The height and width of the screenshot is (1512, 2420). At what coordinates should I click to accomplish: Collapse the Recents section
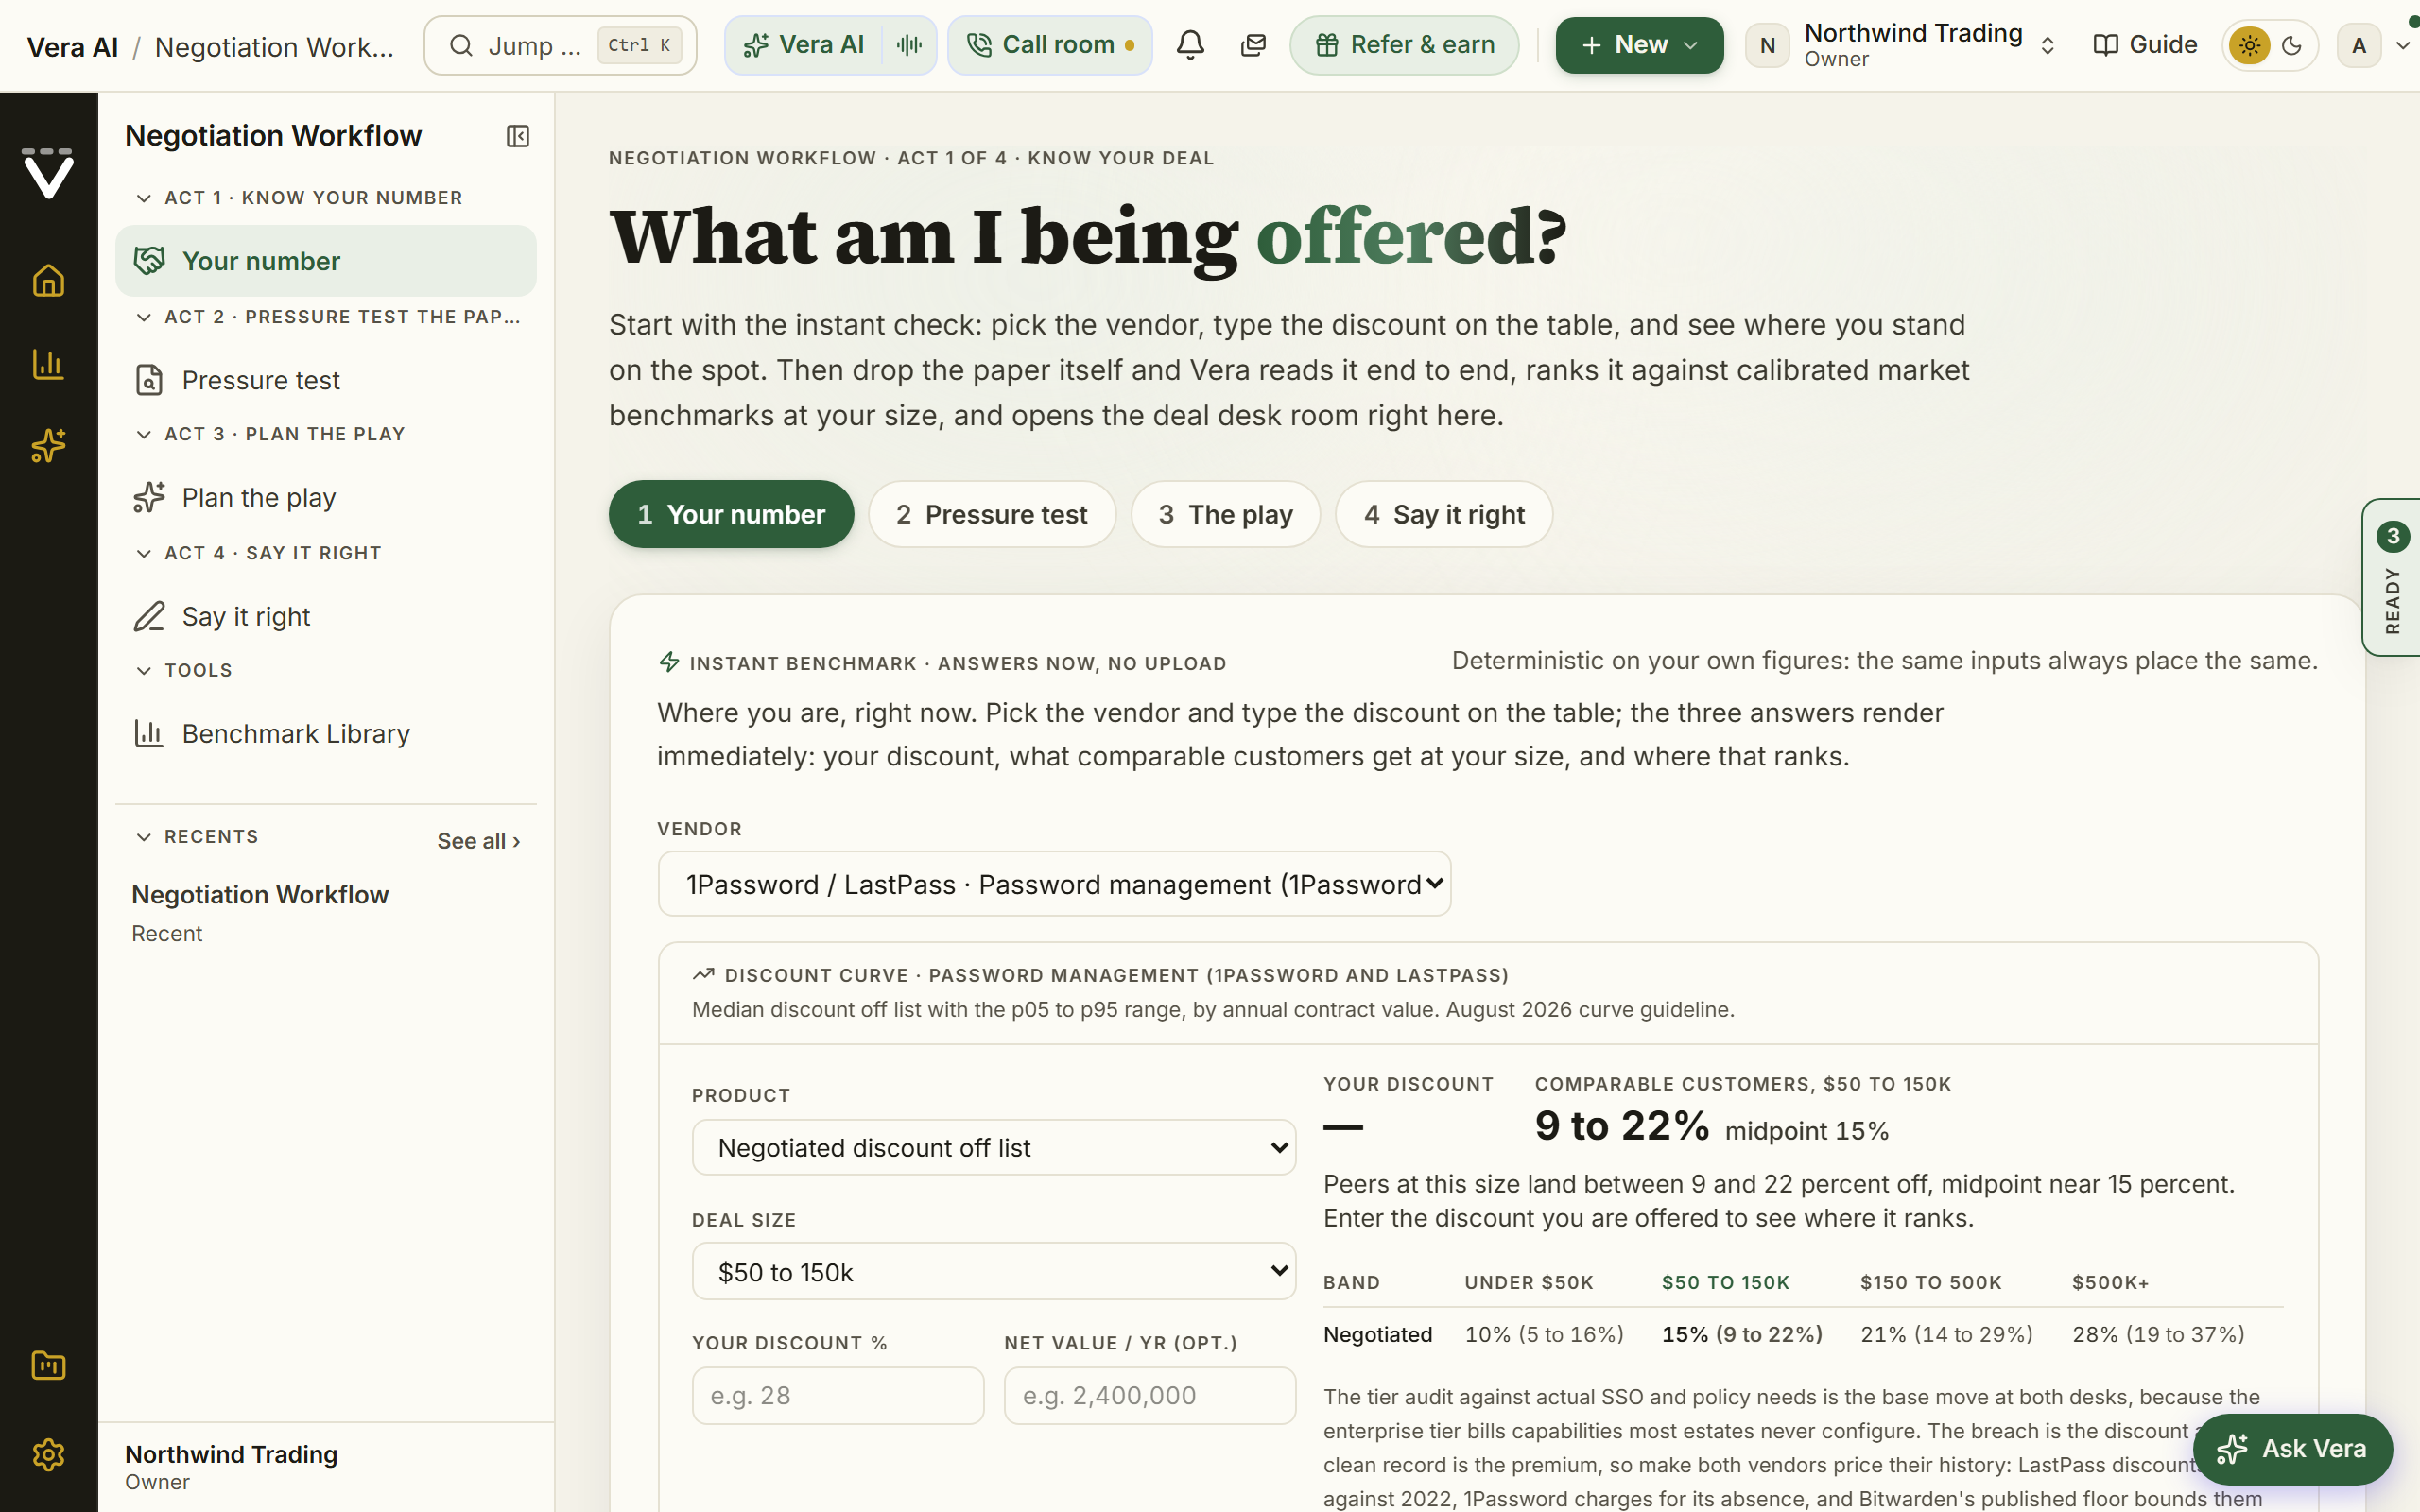(144, 837)
